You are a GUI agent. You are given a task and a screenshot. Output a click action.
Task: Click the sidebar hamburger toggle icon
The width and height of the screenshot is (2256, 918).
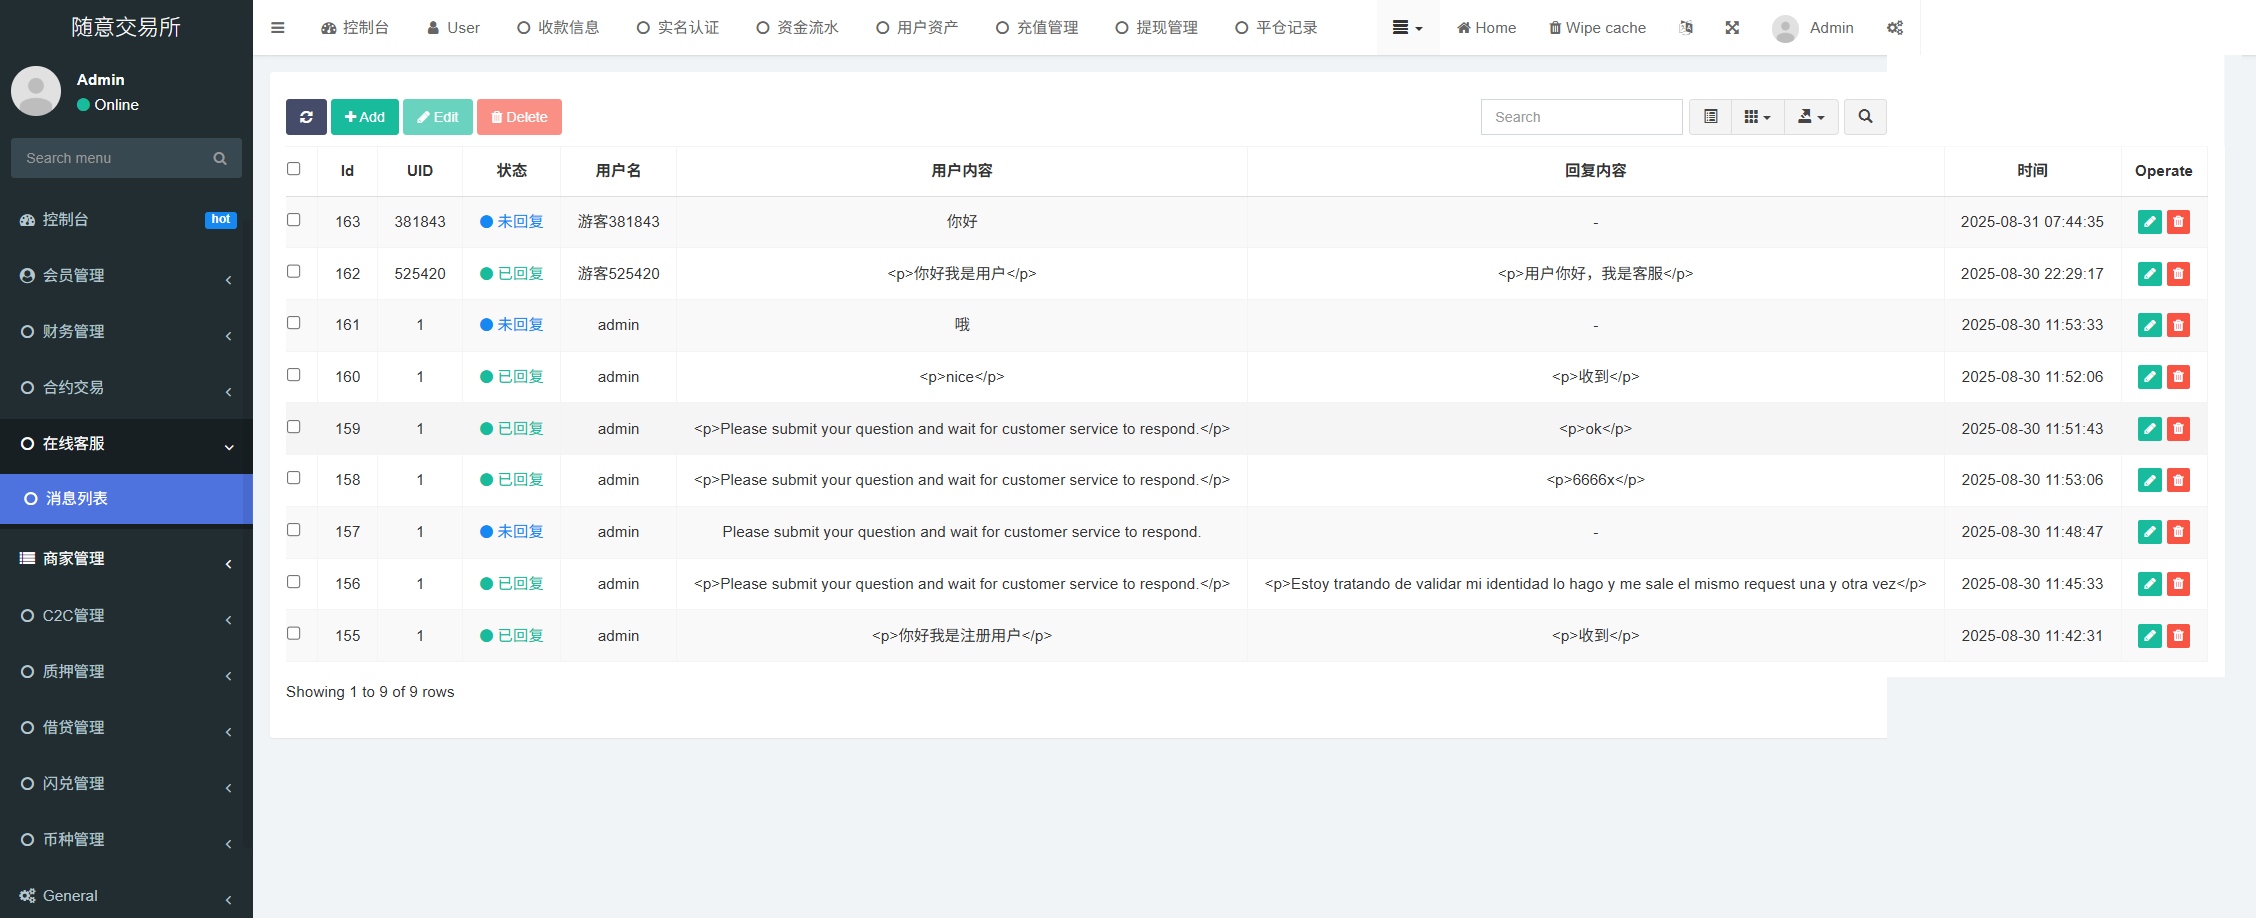coord(278,28)
